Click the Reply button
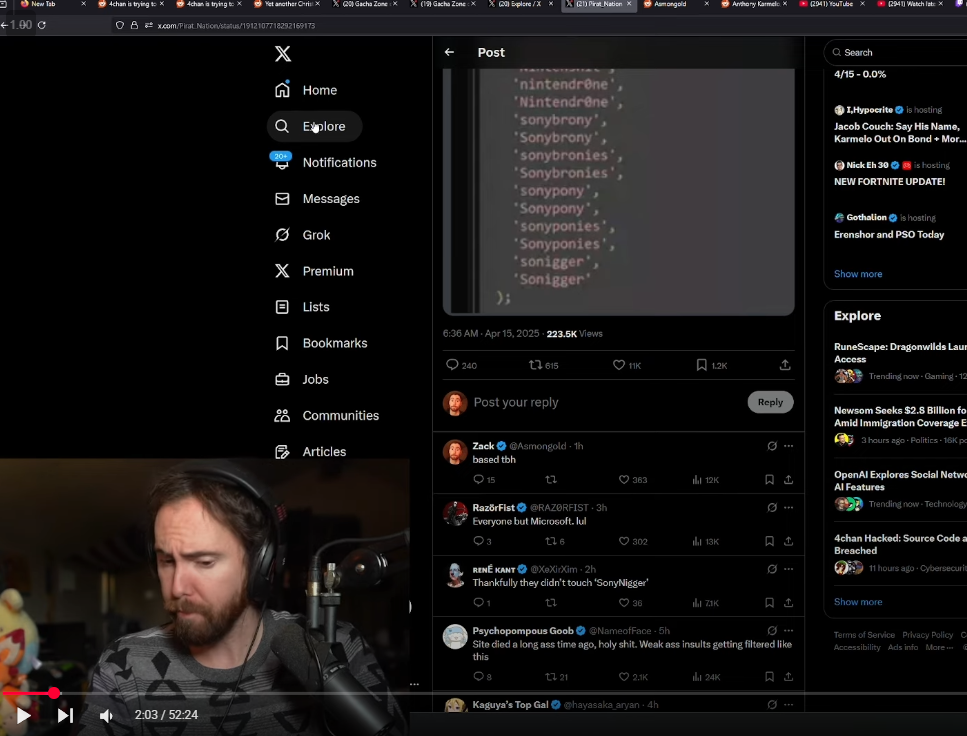The width and height of the screenshot is (967, 736). [x=770, y=402]
